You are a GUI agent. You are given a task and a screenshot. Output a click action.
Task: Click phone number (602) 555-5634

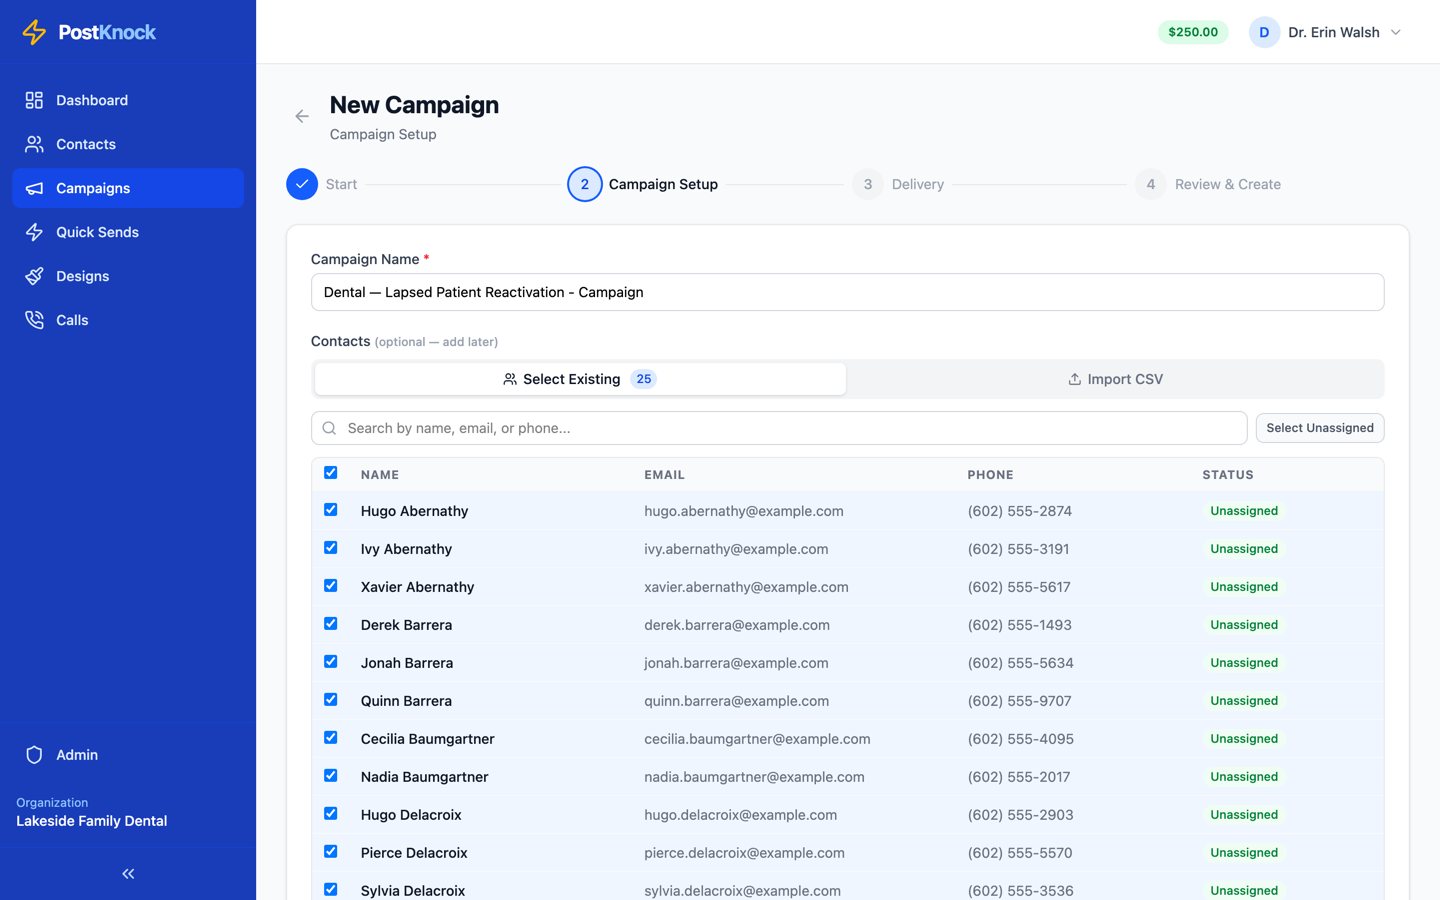click(1020, 663)
